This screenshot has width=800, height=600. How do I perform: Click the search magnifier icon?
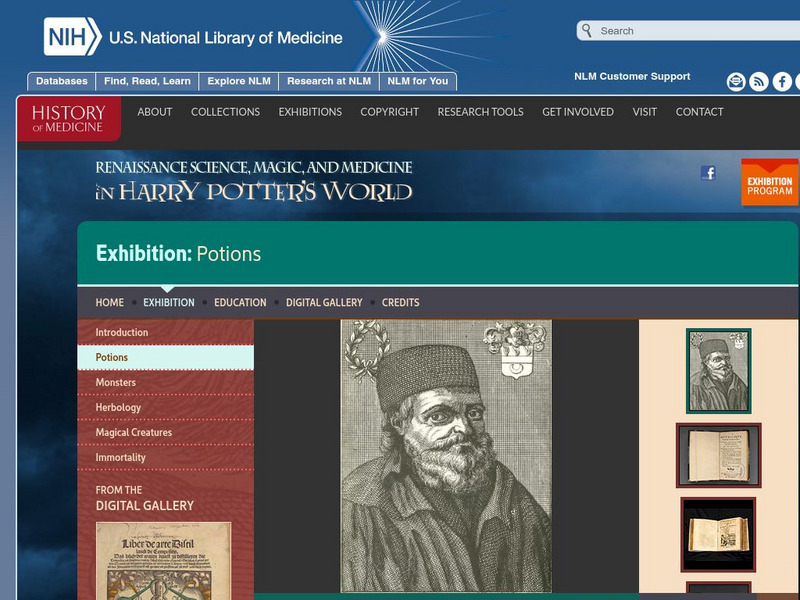pyautogui.click(x=587, y=31)
